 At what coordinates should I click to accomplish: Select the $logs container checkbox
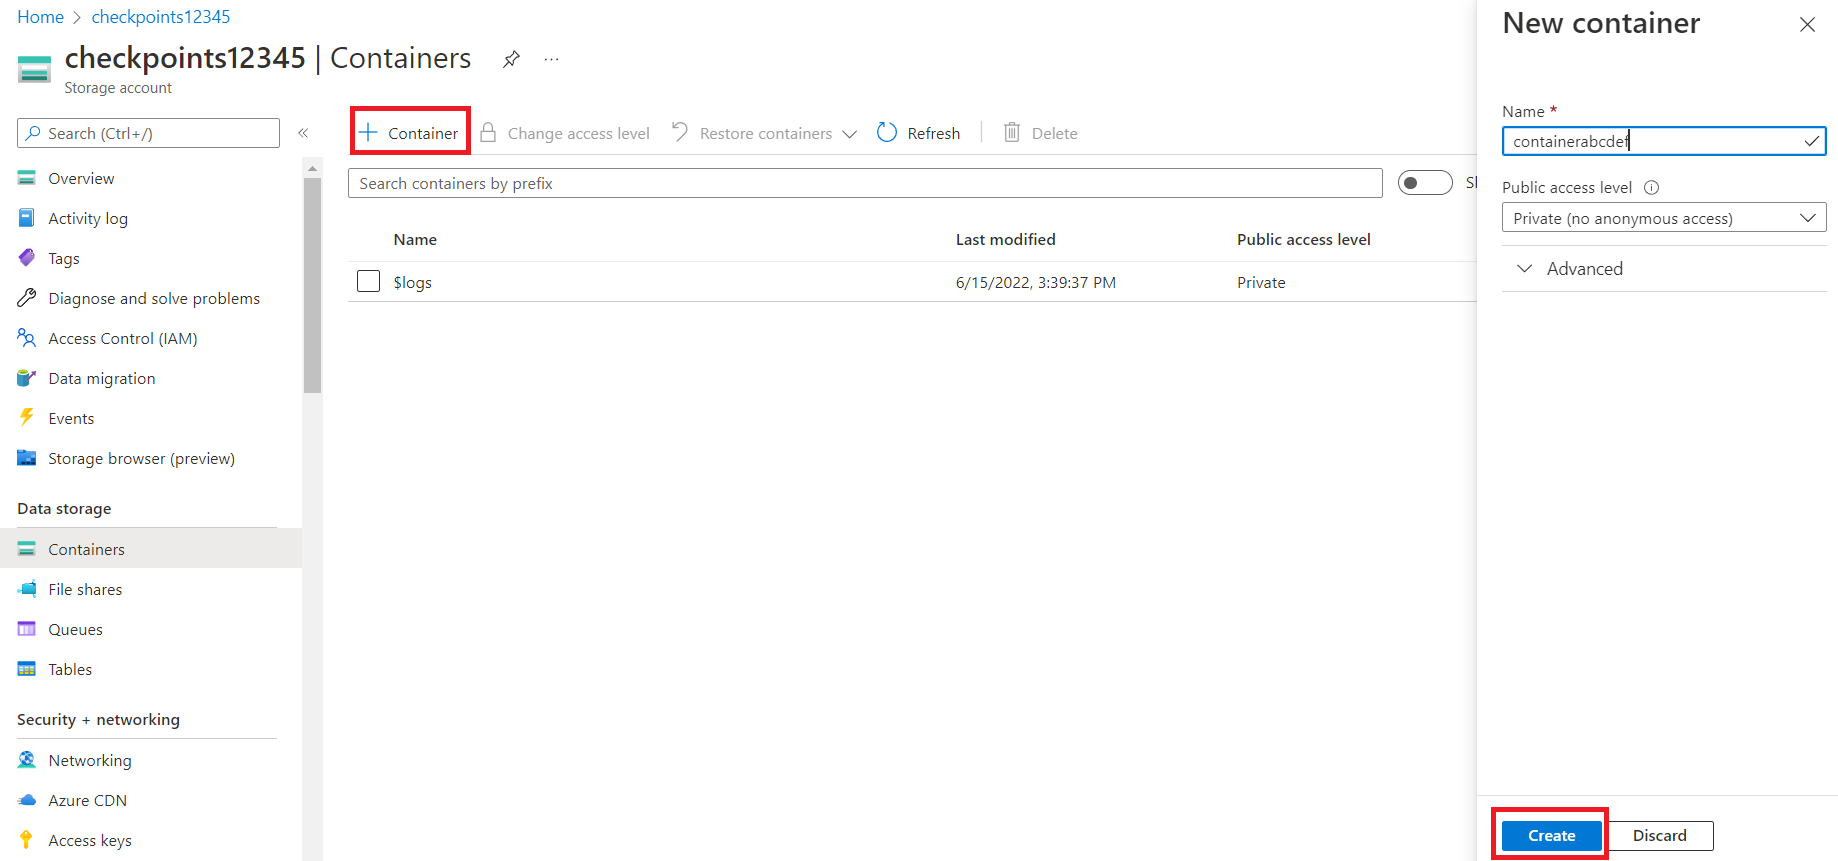pos(368,281)
